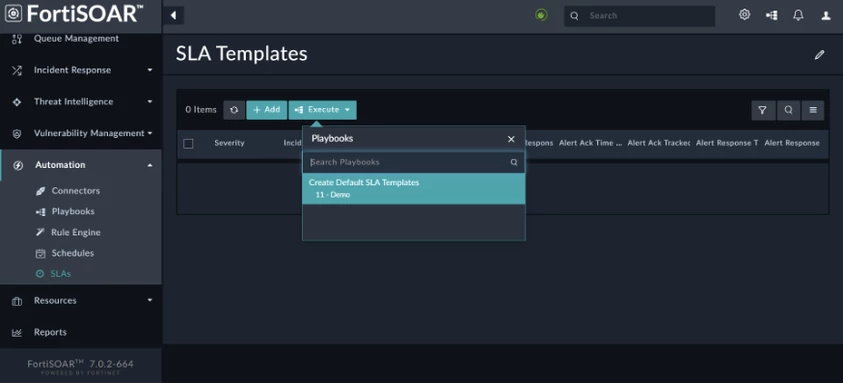843x384 pixels.
Task: Open the Execute dropdown button
Action: [x=323, y=110]
